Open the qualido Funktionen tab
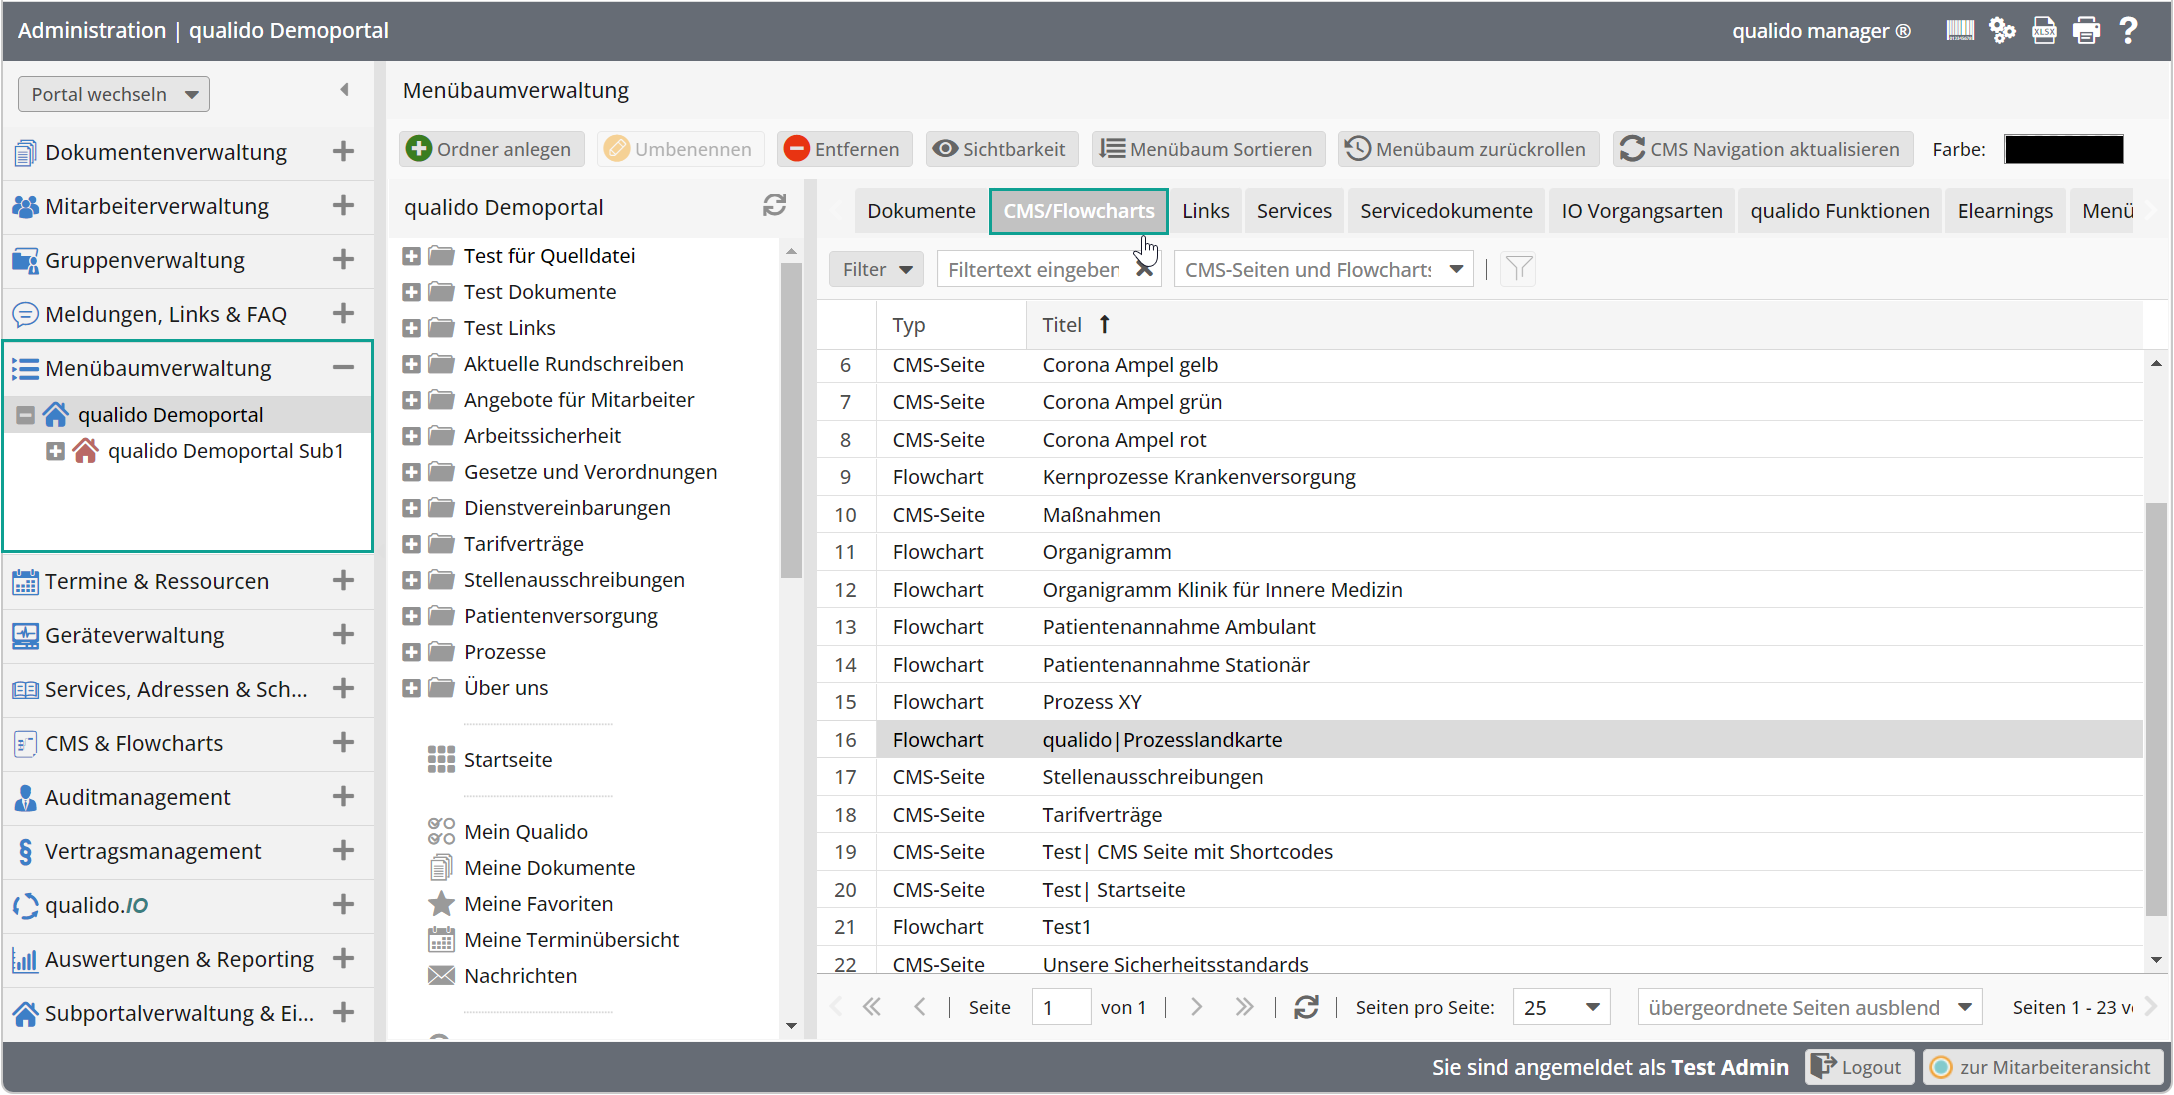 click(x=1840, y=211)
